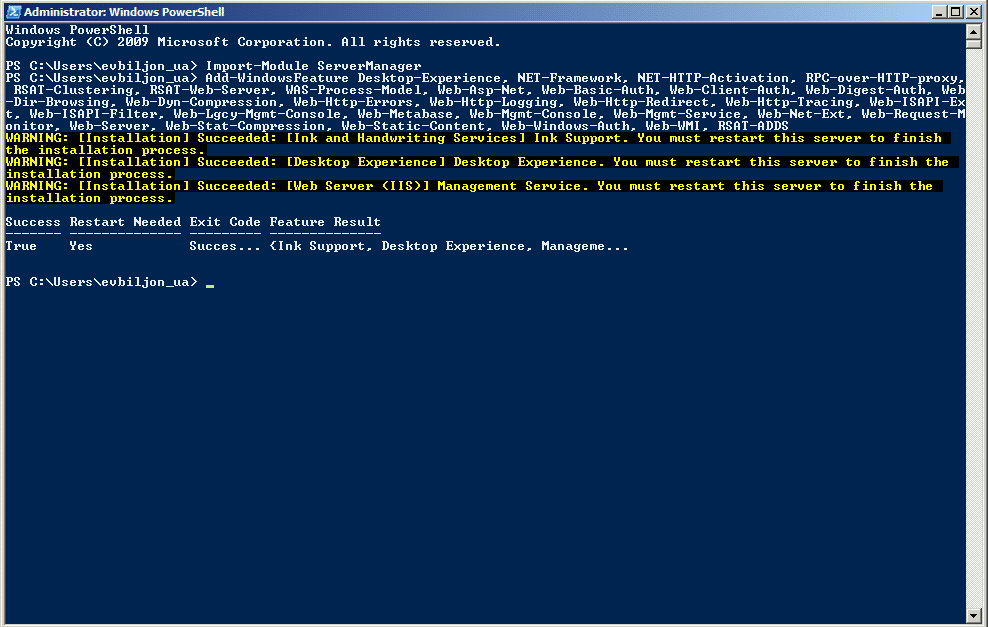Click at the blinking cursor prompt

[210, 283]
